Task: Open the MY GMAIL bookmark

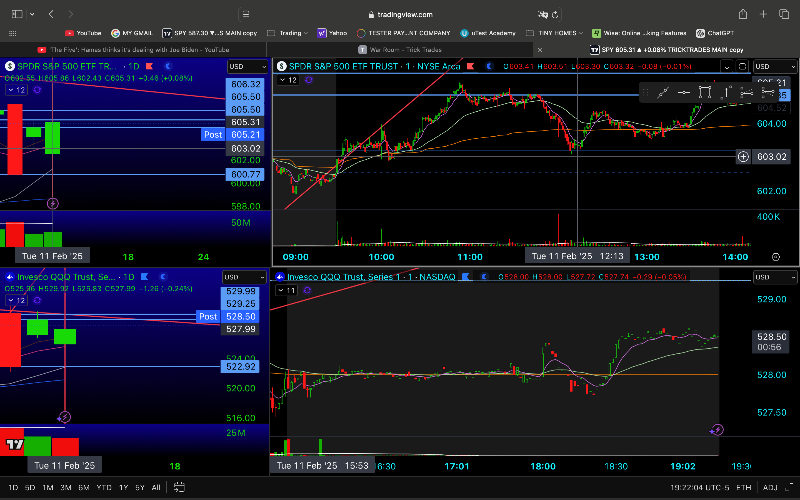Action: point(132,33)
